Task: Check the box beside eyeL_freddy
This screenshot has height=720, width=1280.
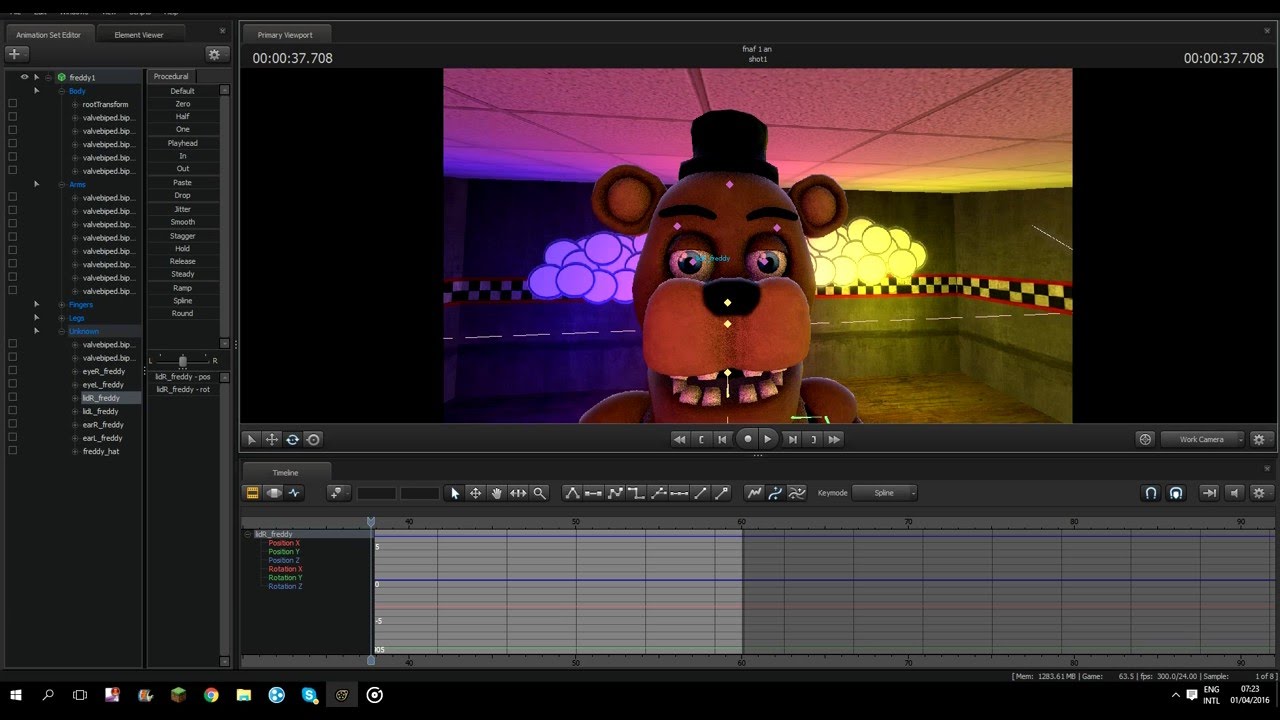Action: [12, 384]
